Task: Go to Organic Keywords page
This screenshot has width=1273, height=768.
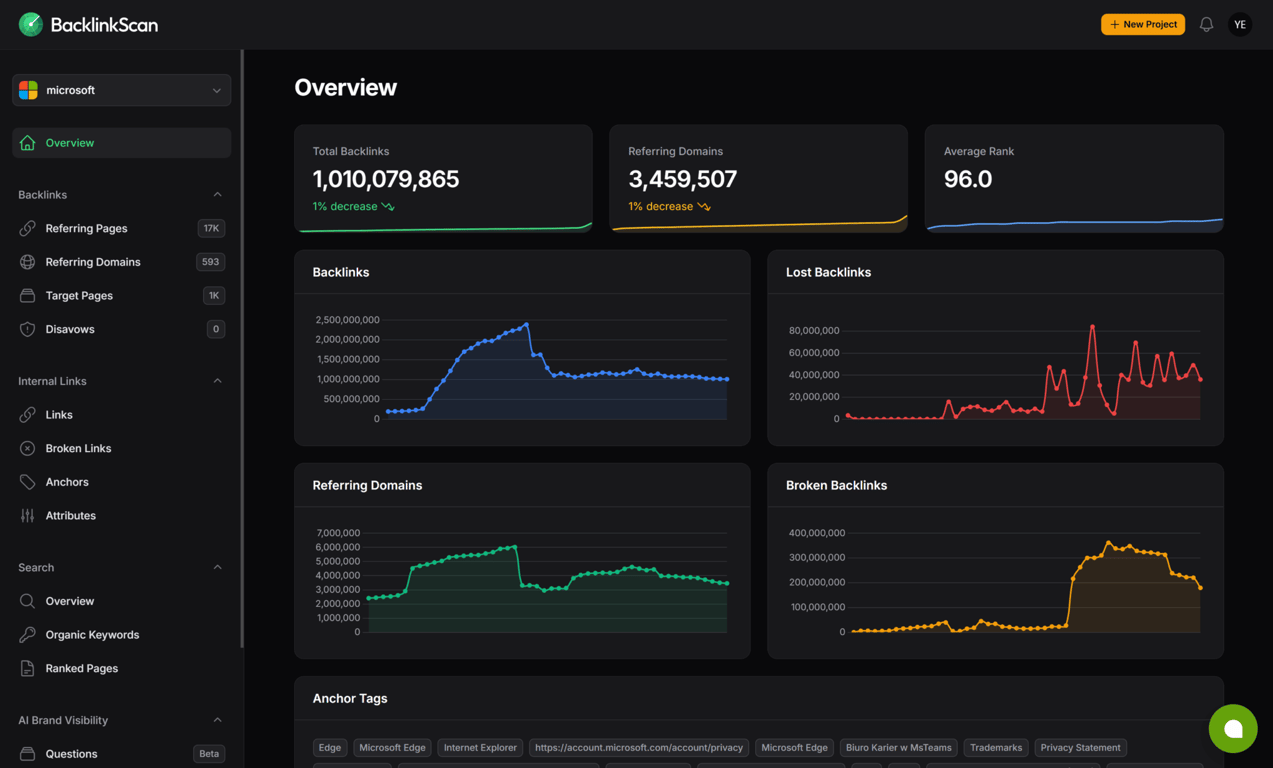Action: click(92, 635)
